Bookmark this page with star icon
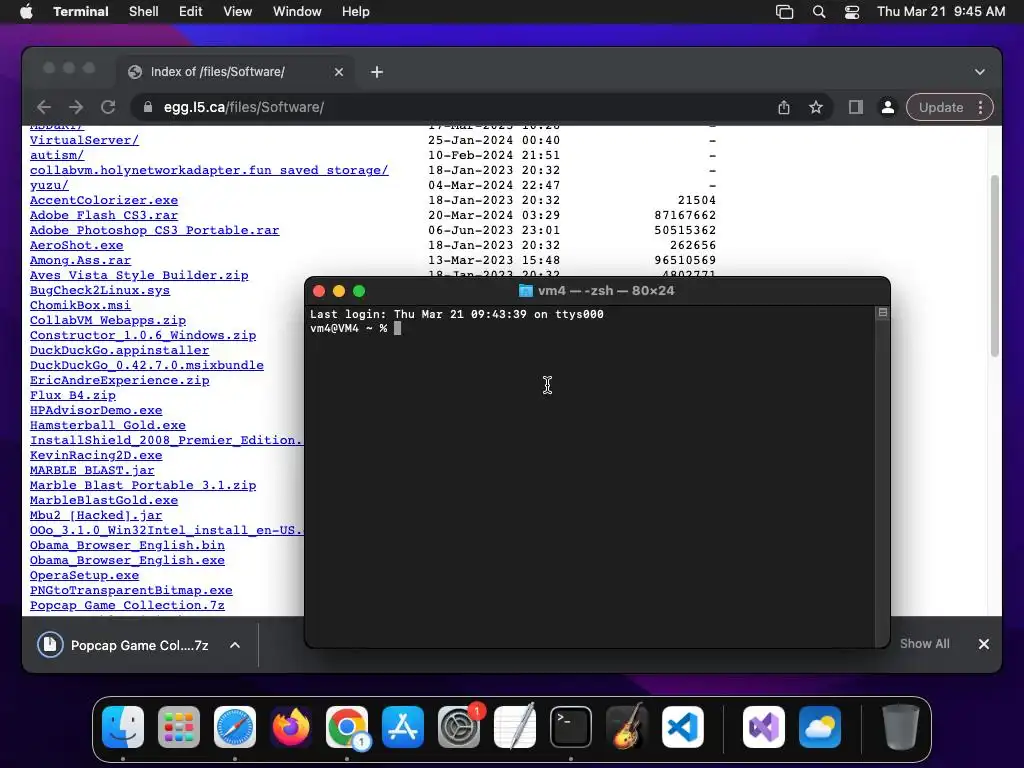1024x768 pixels. tap(816, 107)
